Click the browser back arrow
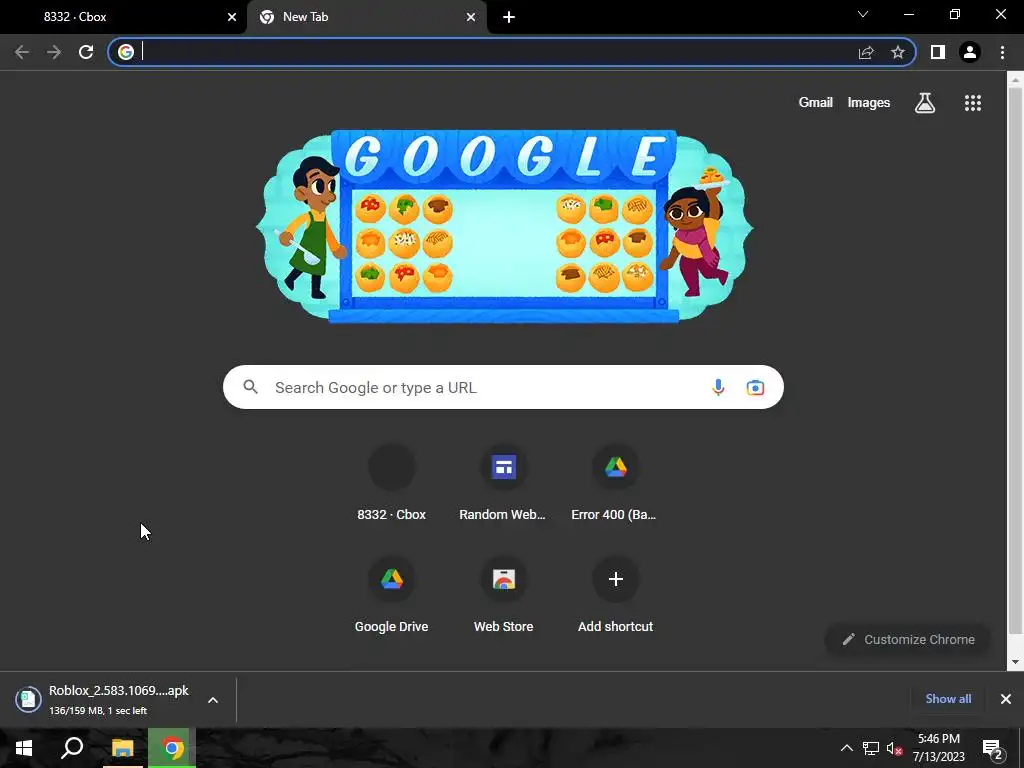 [22, 52]
